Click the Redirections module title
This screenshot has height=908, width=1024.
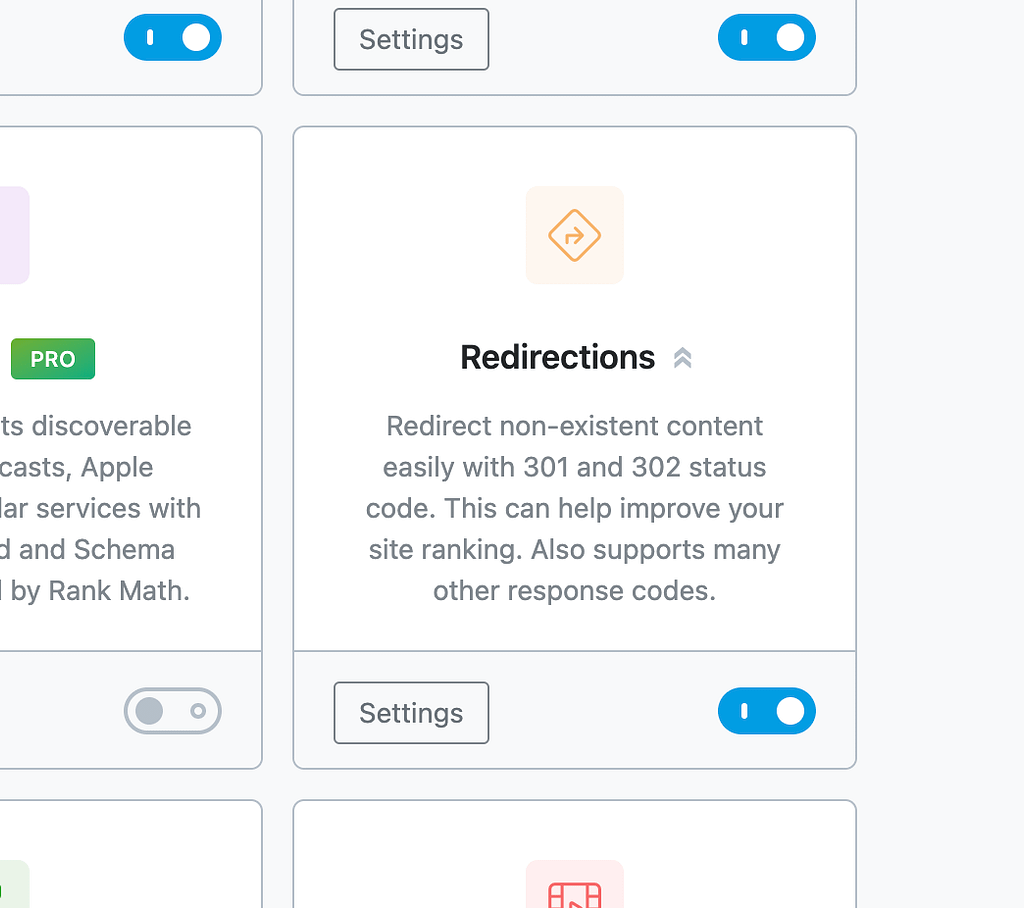click(557, 357)
